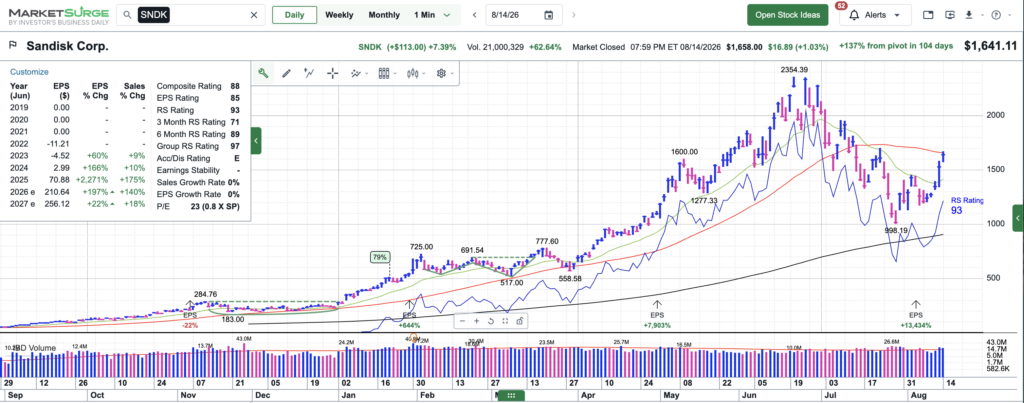Click the download icon
Viewport: 1024px width, 403px height.
968,15
